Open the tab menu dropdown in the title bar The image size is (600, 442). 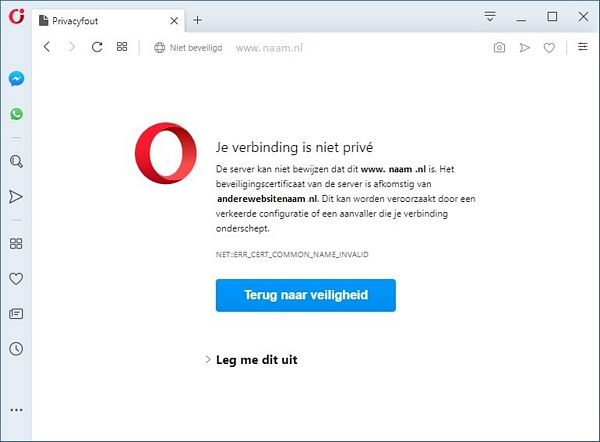pos(490,16)
